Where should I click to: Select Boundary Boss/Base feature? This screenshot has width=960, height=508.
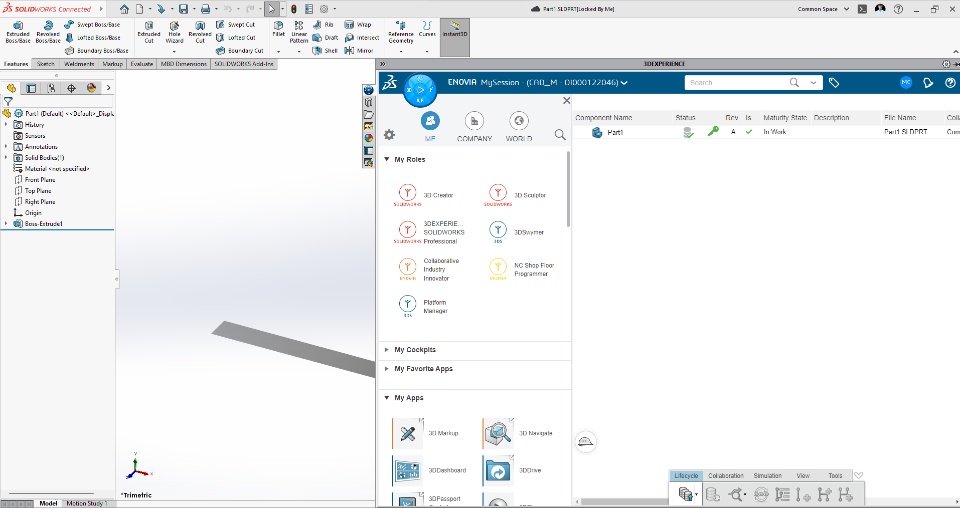click(96, 51)
